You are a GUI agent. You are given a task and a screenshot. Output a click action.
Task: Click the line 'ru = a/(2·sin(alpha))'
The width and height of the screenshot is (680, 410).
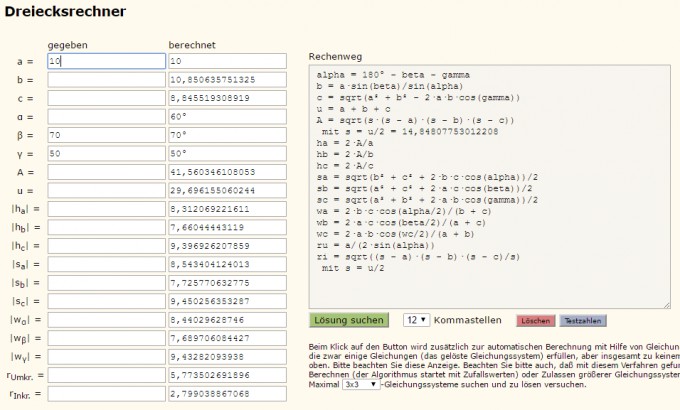376,246
